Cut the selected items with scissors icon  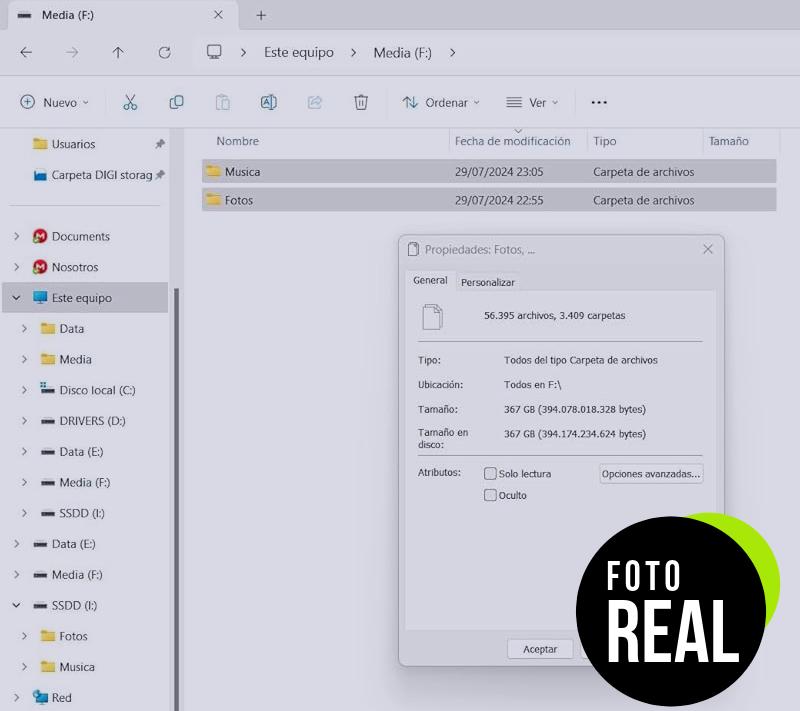[x=130, y=103]
